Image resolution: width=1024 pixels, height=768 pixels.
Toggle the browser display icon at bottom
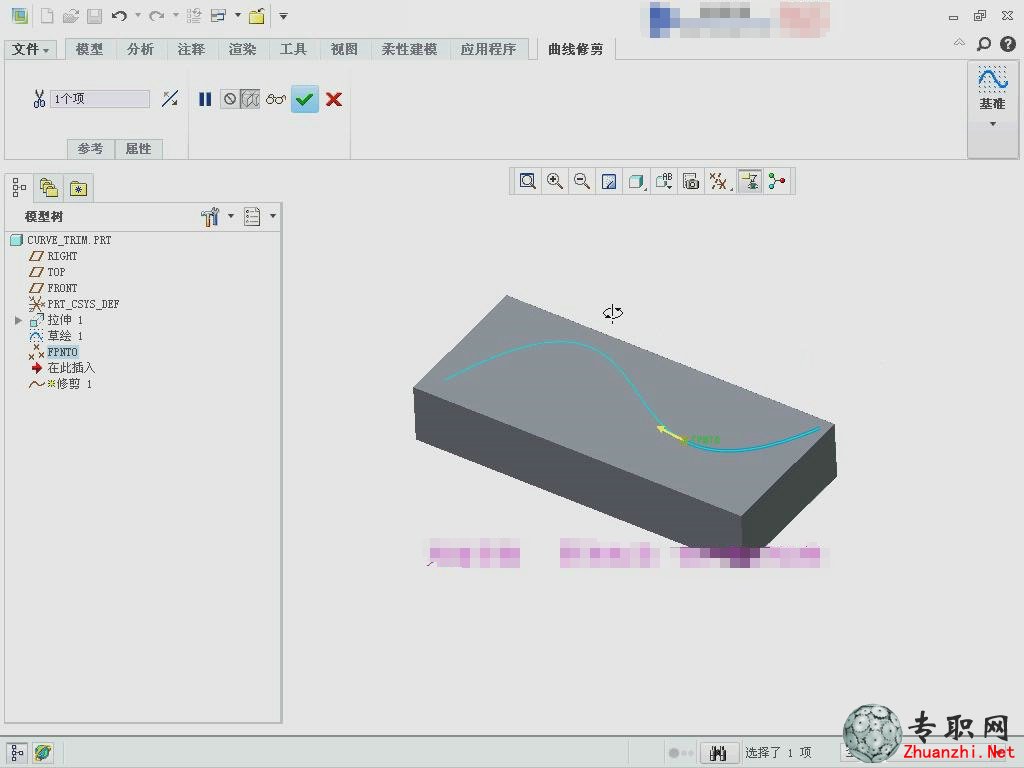[x=43, y=752]
